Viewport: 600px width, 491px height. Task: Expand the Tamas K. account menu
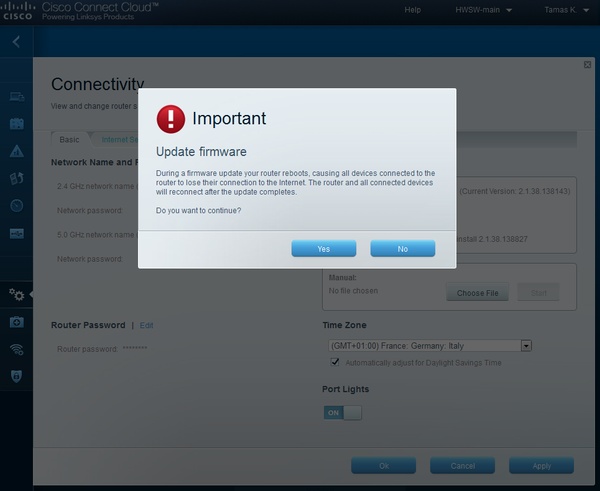pyautogui.click(x=566, y=10)
